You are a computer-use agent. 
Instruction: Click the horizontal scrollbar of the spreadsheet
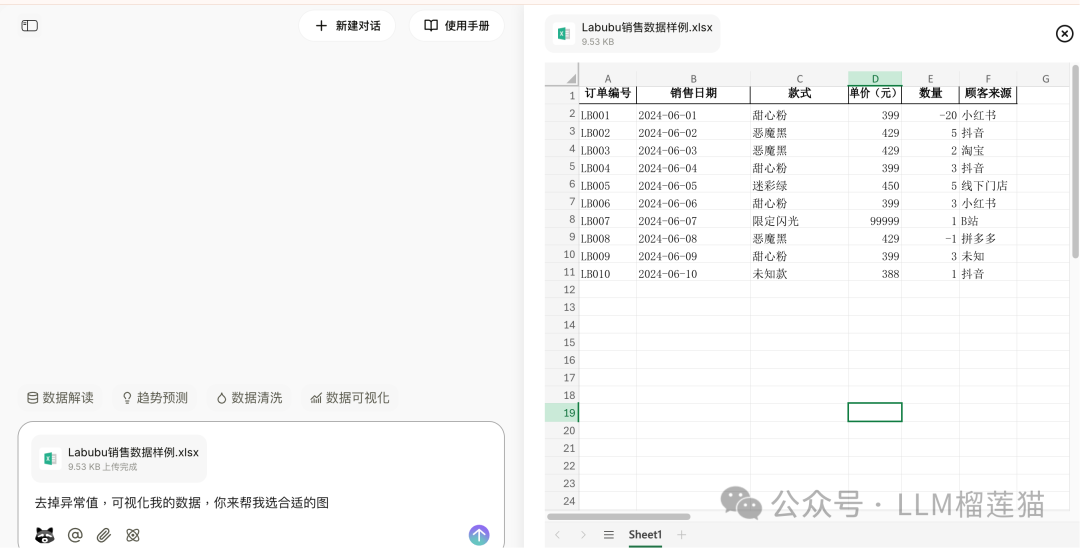point(619,516)
